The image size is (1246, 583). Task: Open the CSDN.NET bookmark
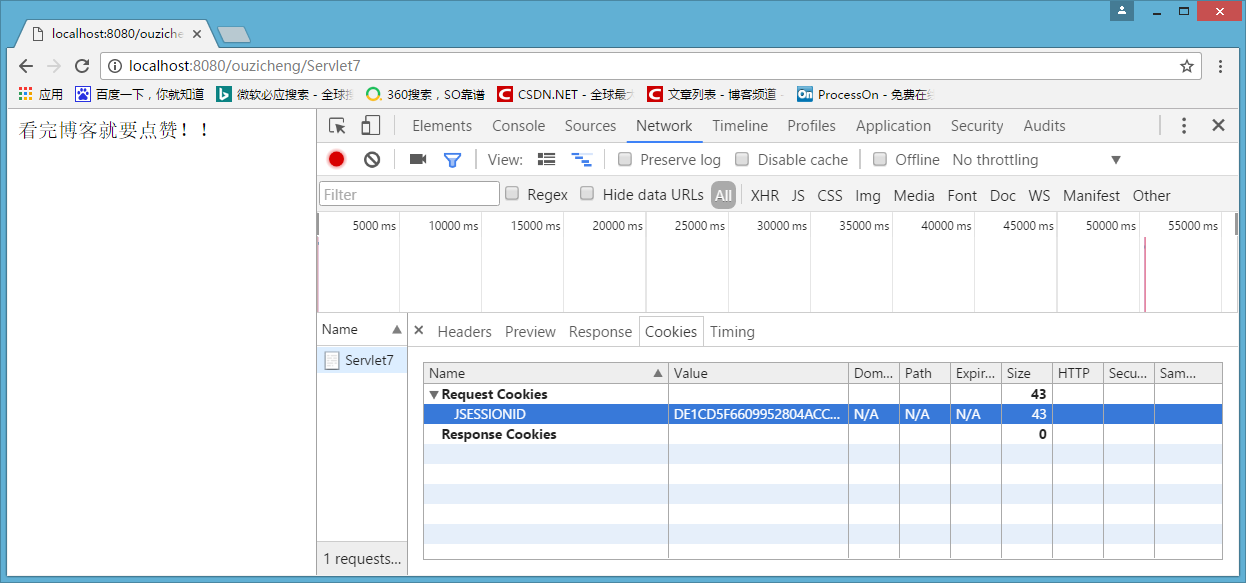(566, 94)
